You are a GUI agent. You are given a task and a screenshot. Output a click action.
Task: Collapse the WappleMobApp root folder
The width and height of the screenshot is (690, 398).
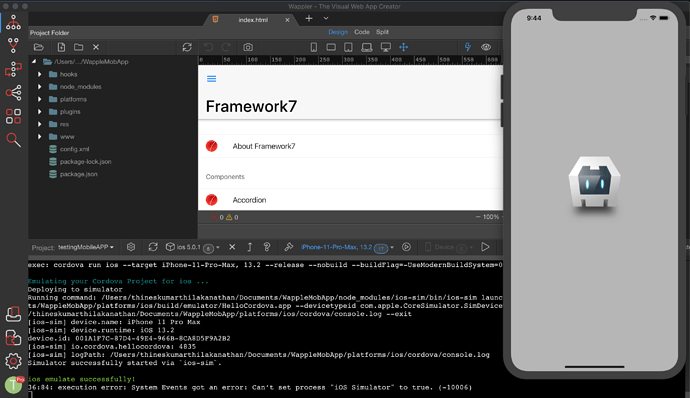point(34,62)
